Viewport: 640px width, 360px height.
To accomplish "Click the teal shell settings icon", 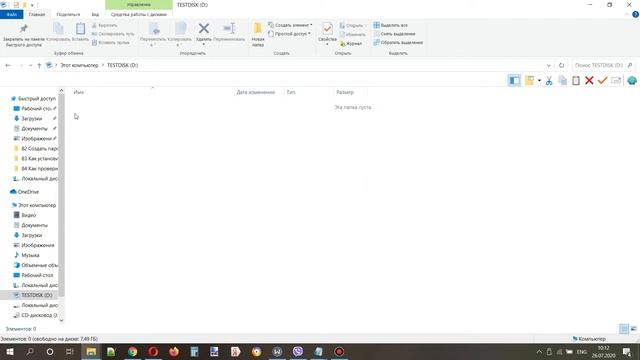I will (x=632, y=80).
